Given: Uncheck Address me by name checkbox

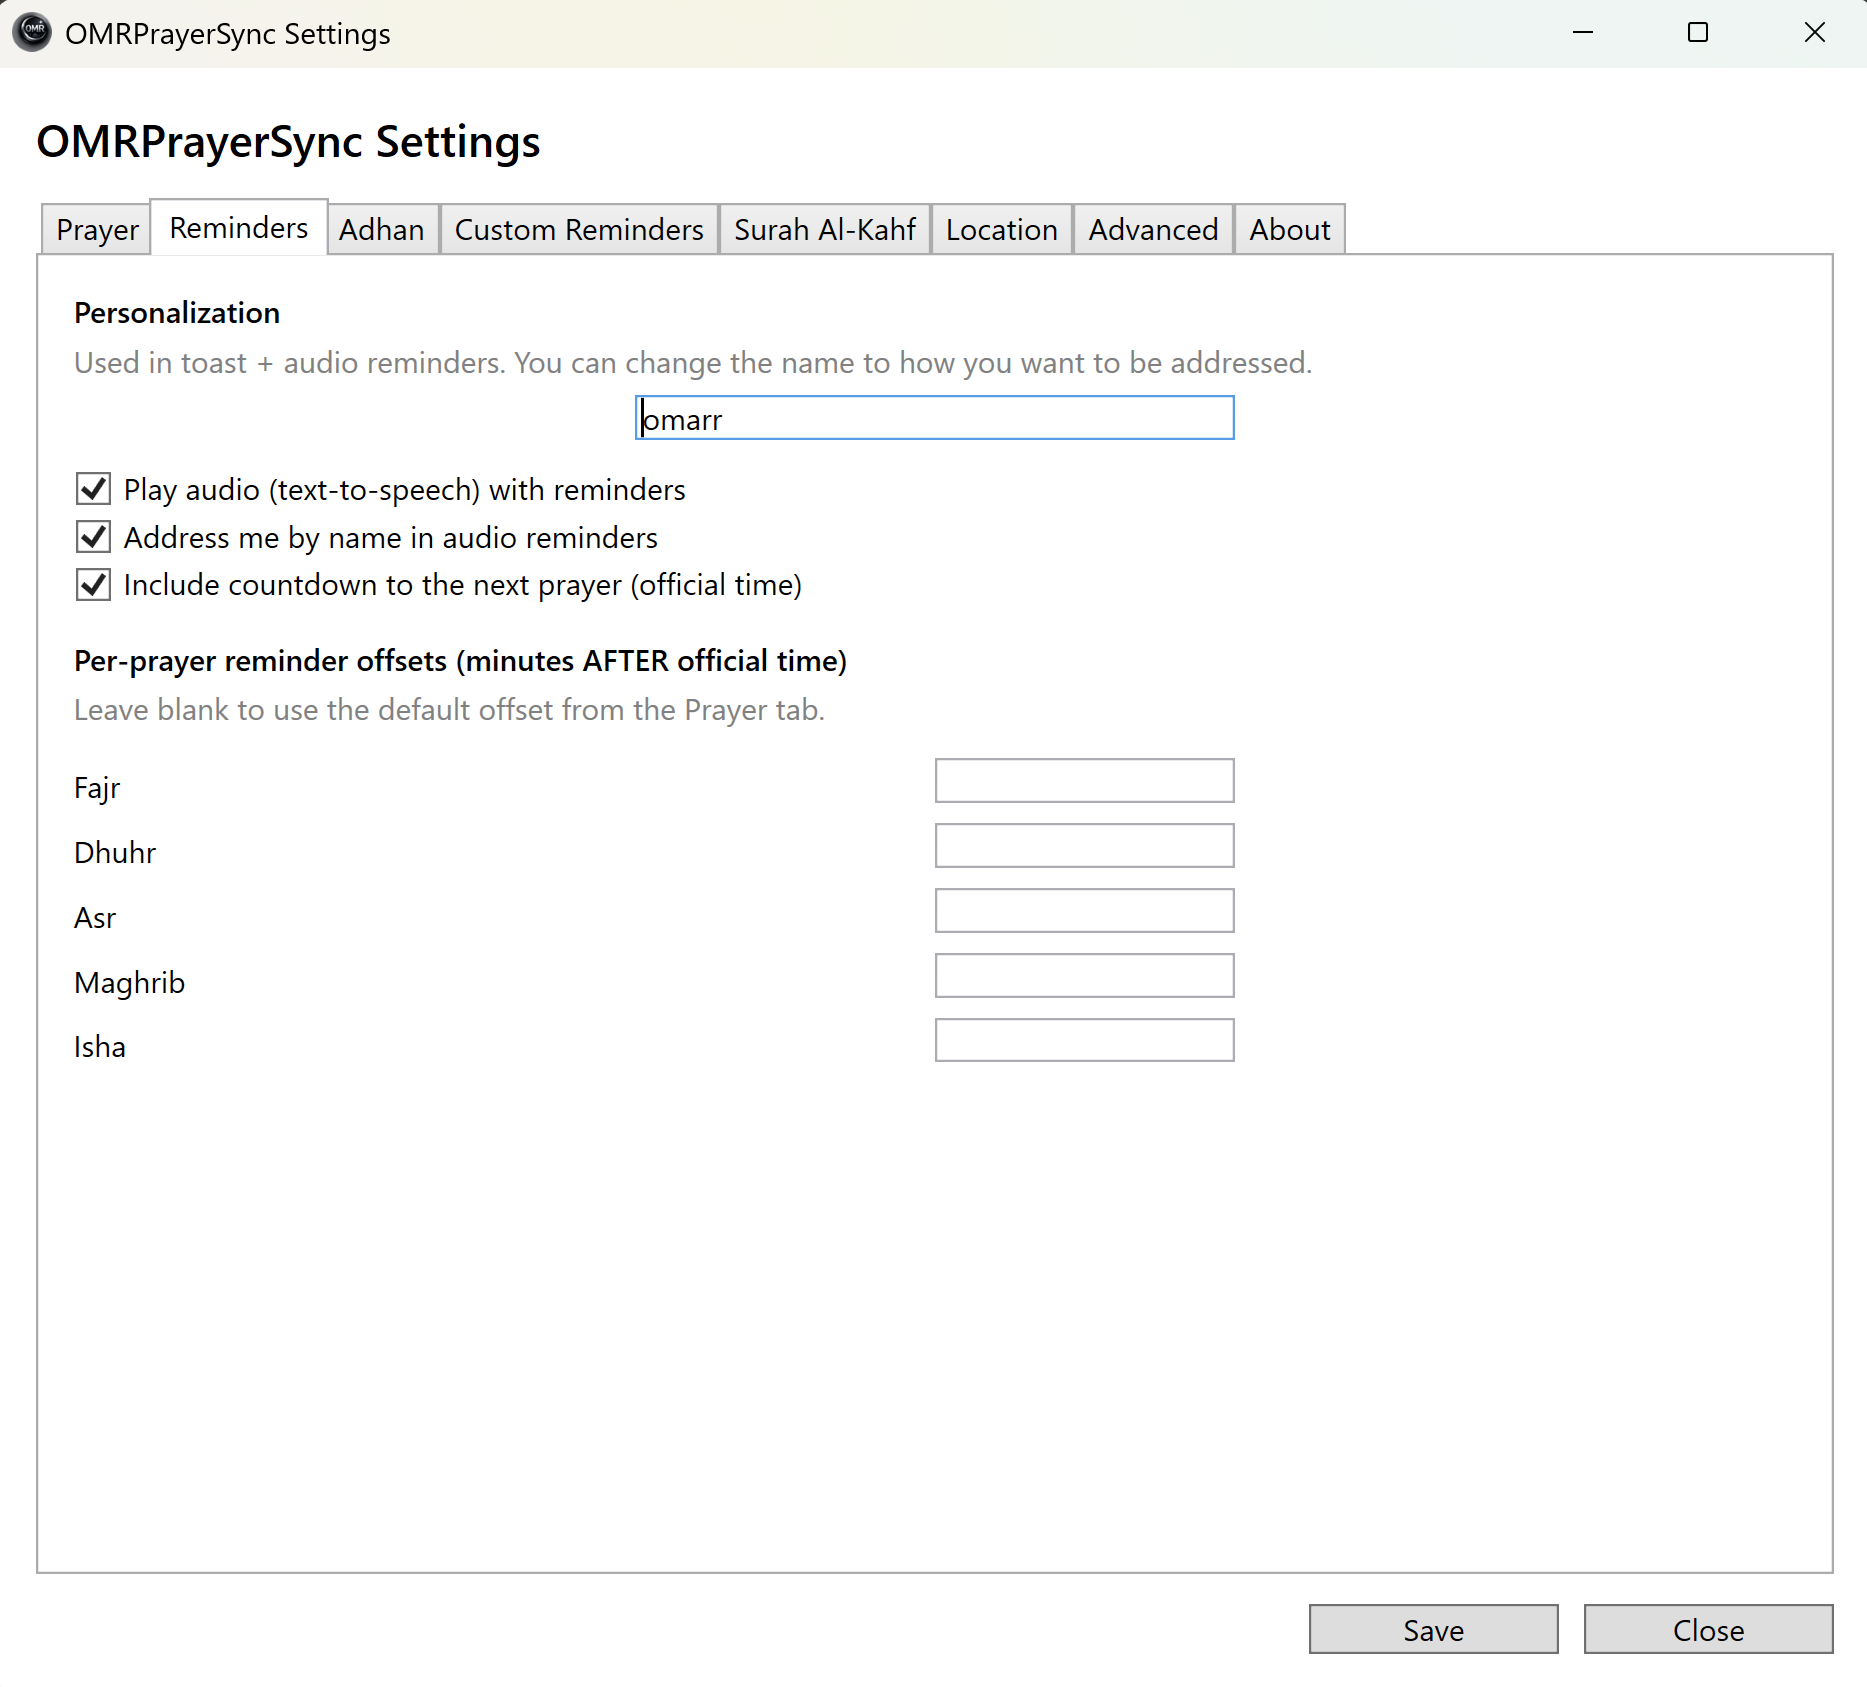Looking at the screenshot, I should [94, 538].
